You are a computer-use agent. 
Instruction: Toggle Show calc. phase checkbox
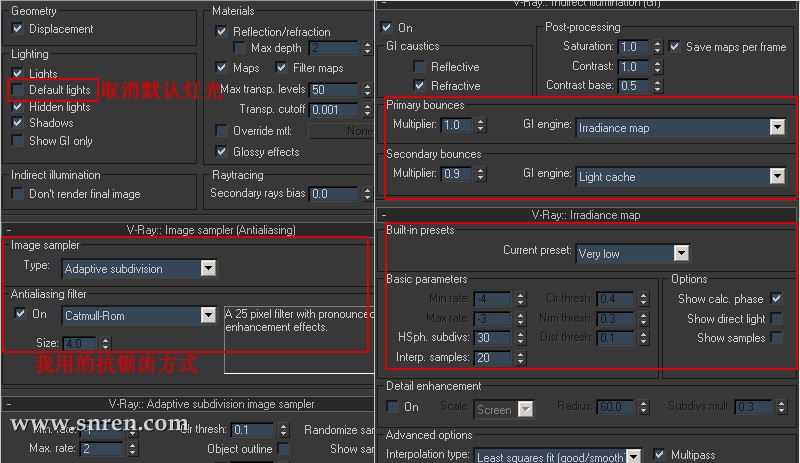pos(777,298)
